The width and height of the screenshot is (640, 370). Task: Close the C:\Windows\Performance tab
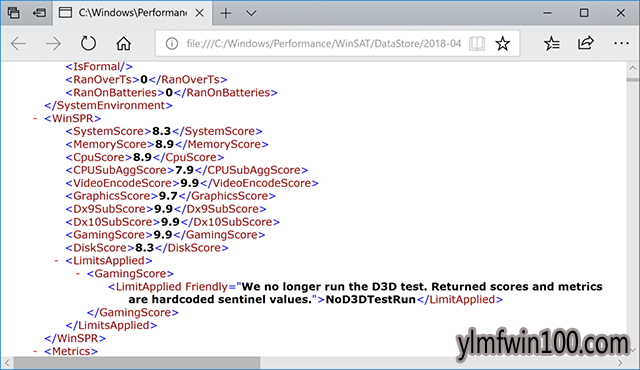(x=200, y=13)
